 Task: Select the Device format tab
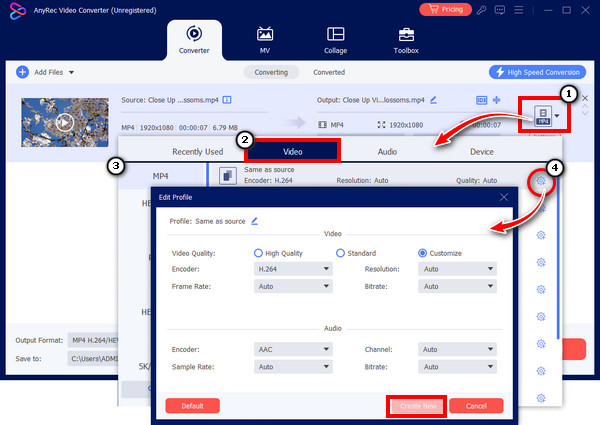482,152
